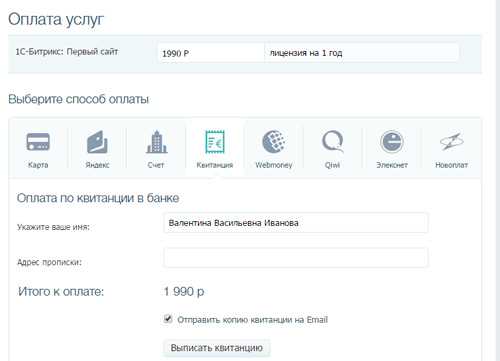Choose the Новоплат payment icon

[451, 142]
